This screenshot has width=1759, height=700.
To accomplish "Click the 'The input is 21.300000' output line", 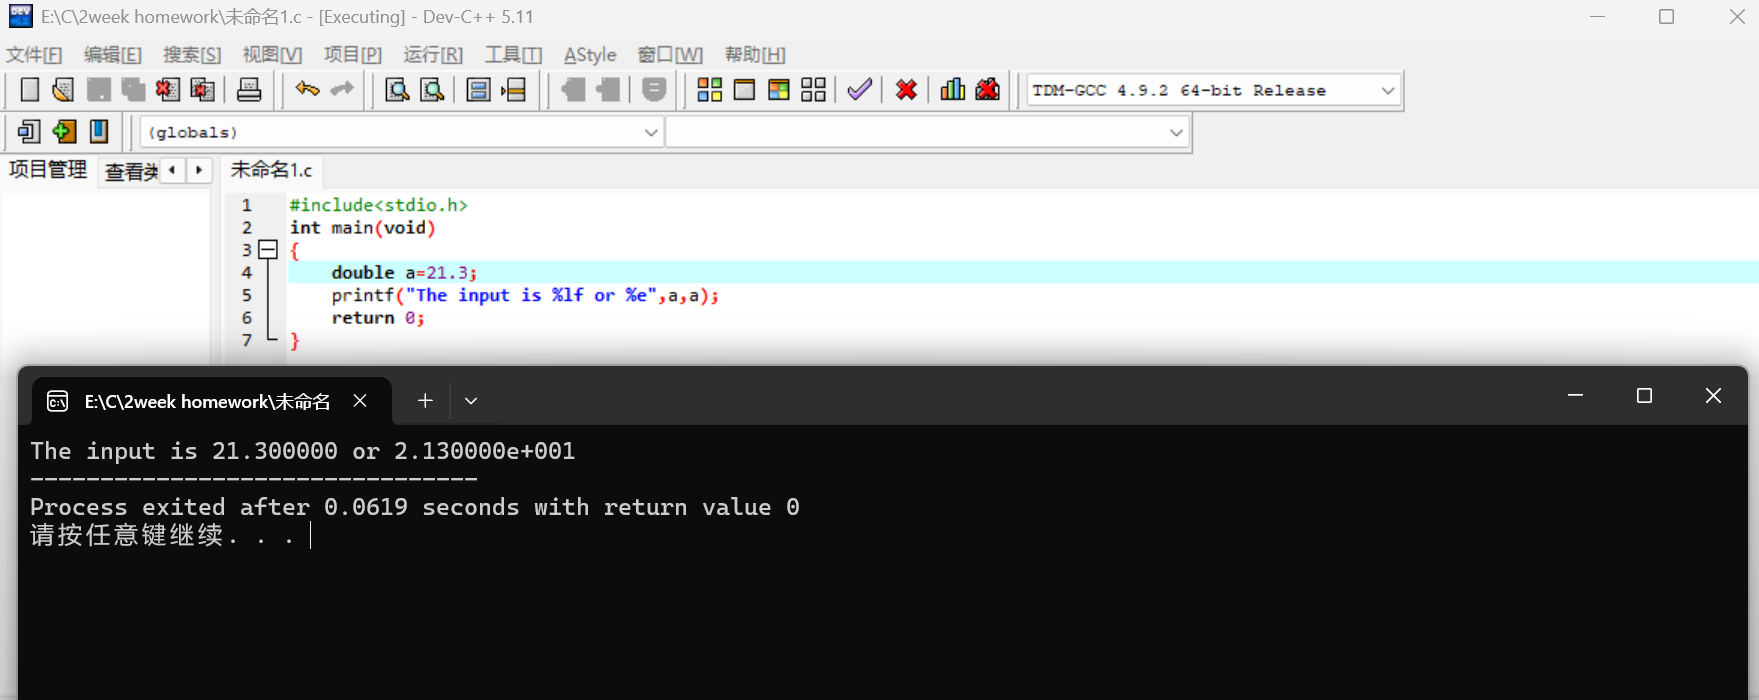I will [303, 451].
